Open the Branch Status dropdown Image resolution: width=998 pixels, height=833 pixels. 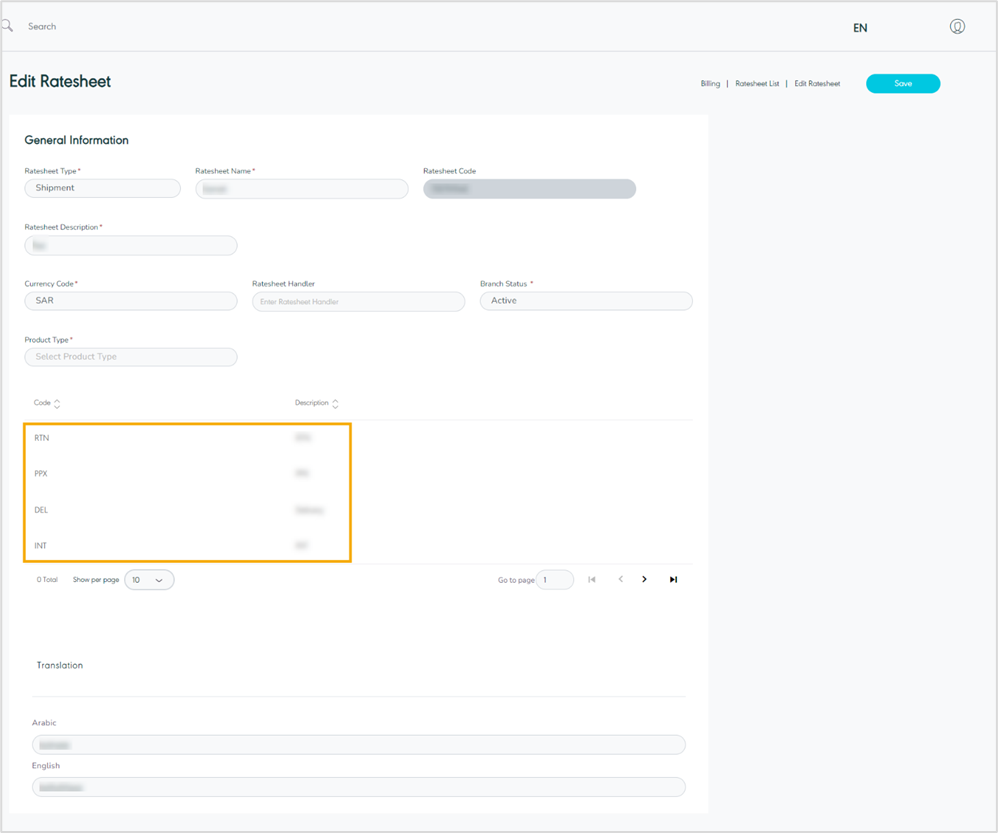click(x=586, y=301)
